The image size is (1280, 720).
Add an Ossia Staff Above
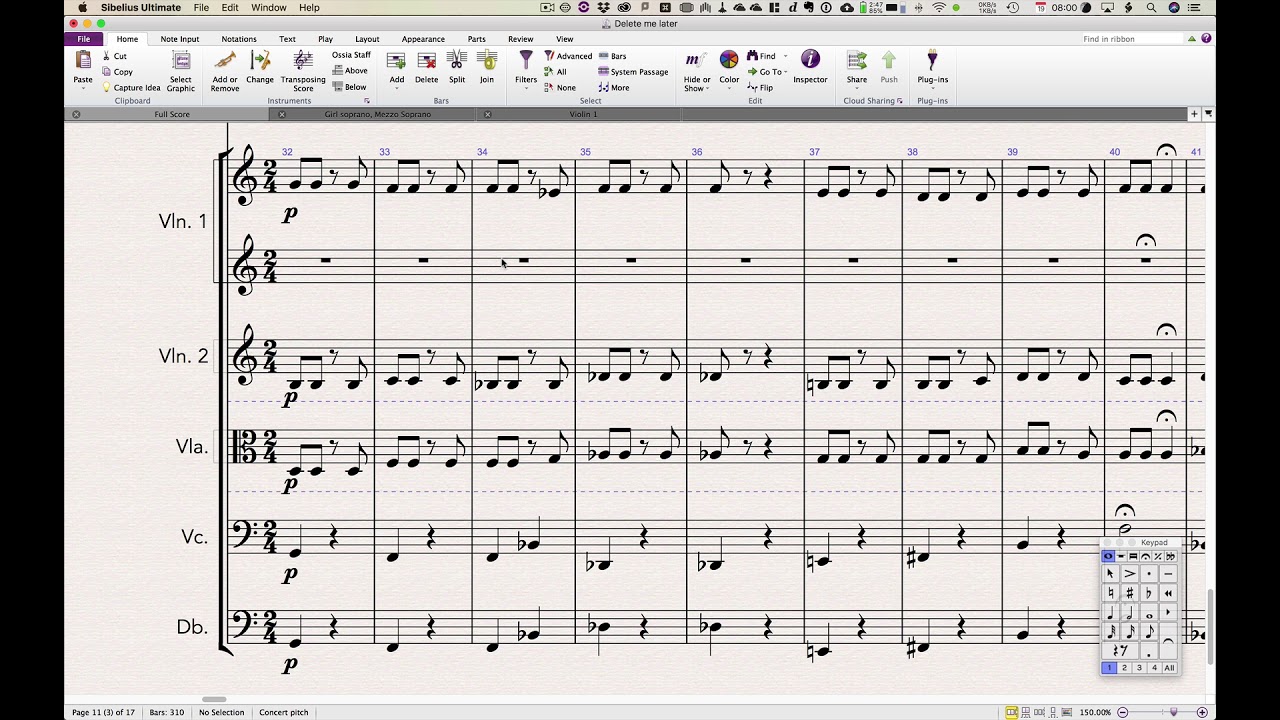click(350, 71)
